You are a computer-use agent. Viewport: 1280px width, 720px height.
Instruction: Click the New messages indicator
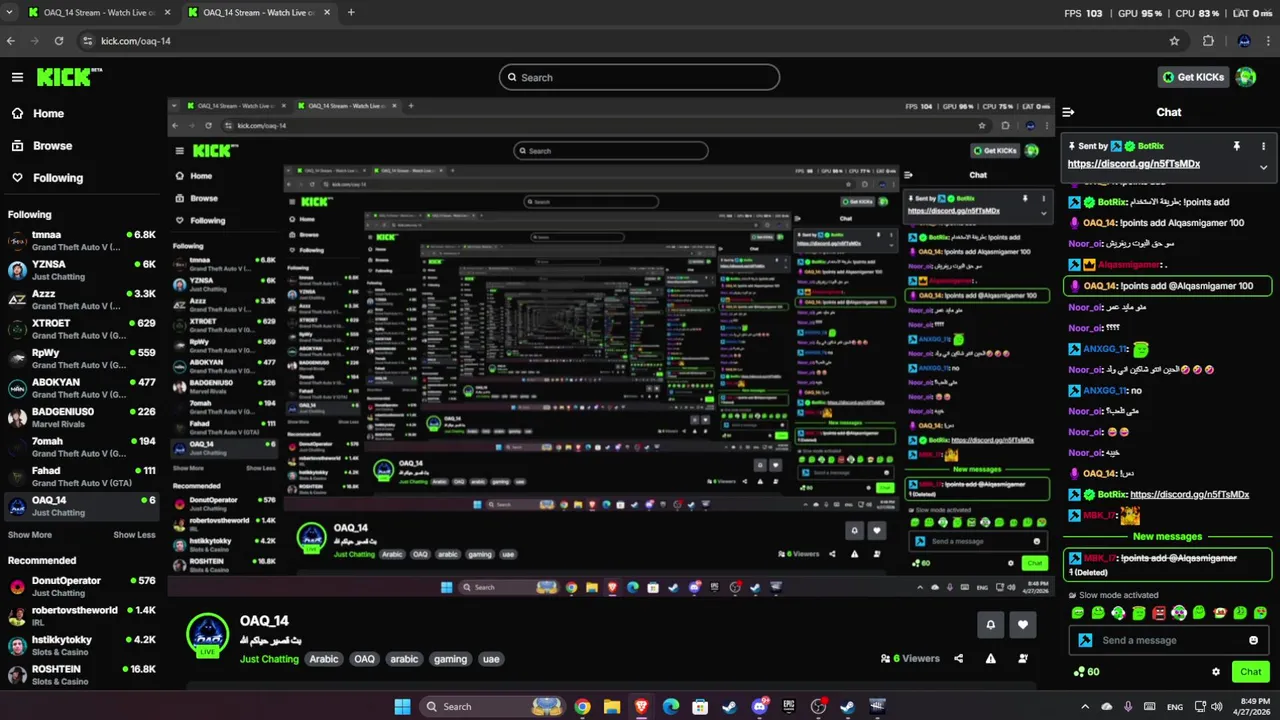1167,537
